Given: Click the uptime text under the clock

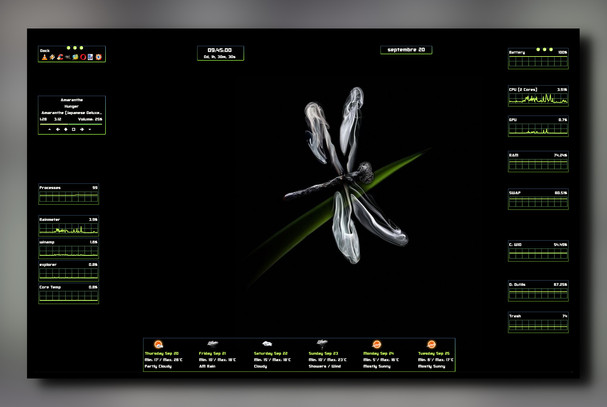Looking at the screenshot, I should pos(220,57).
